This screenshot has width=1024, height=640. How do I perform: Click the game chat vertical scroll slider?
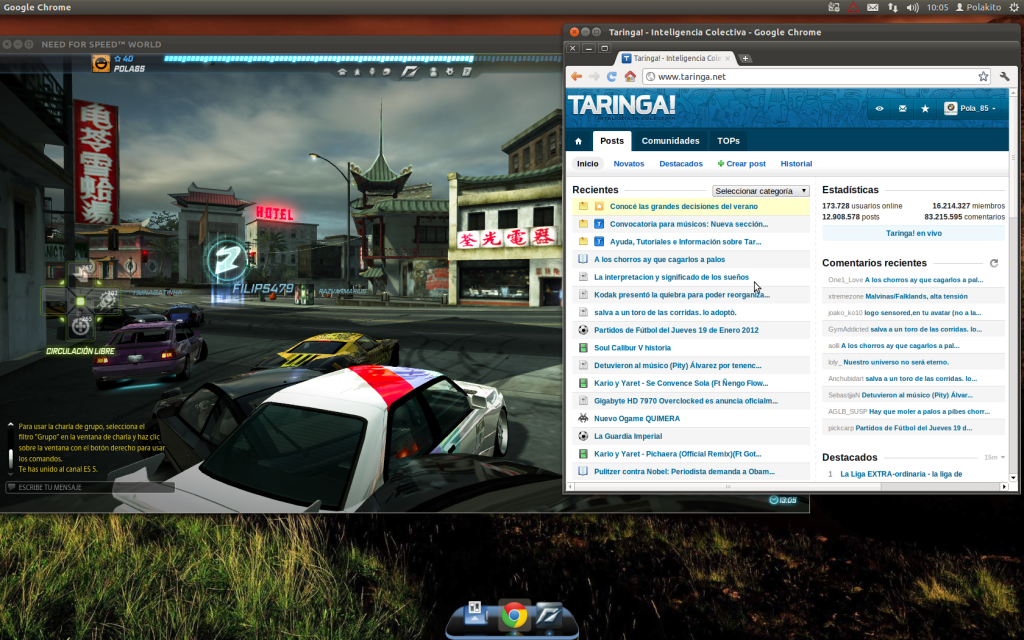pos(10,458)
